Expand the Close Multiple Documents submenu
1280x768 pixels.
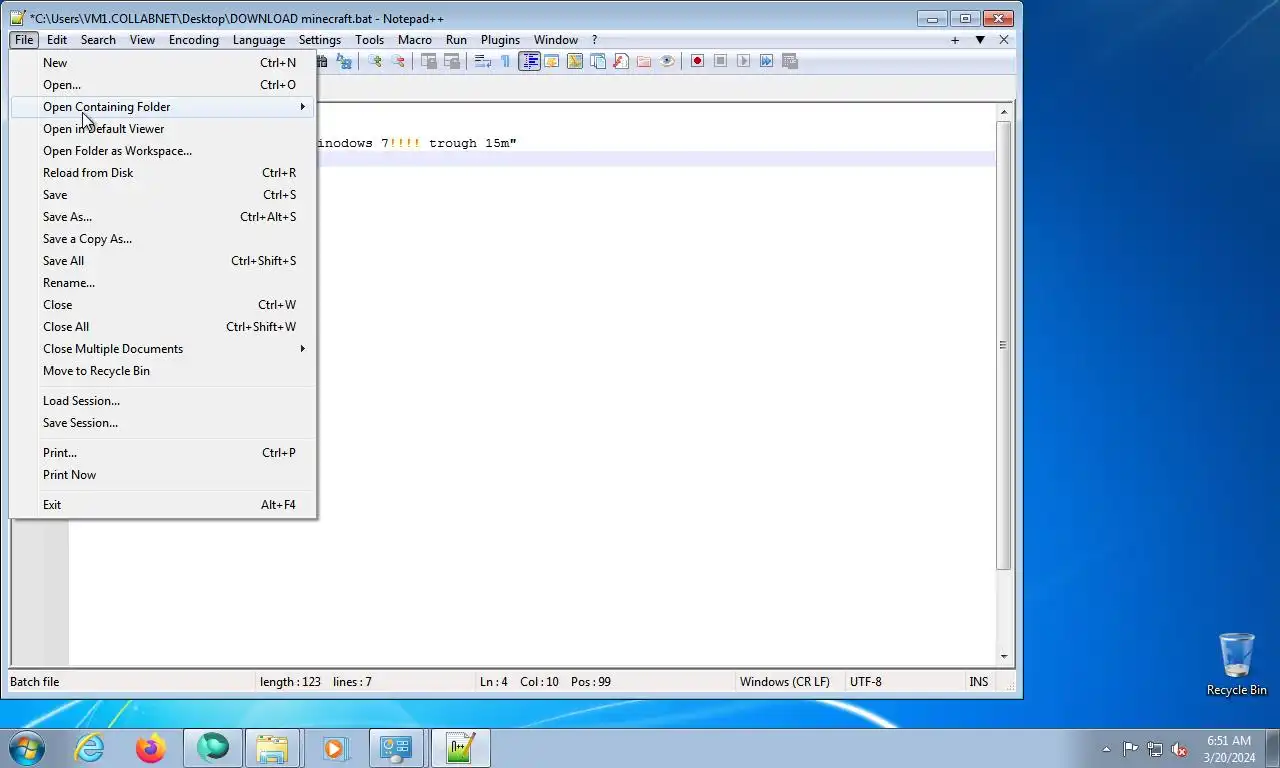click(x=163, y=349)
